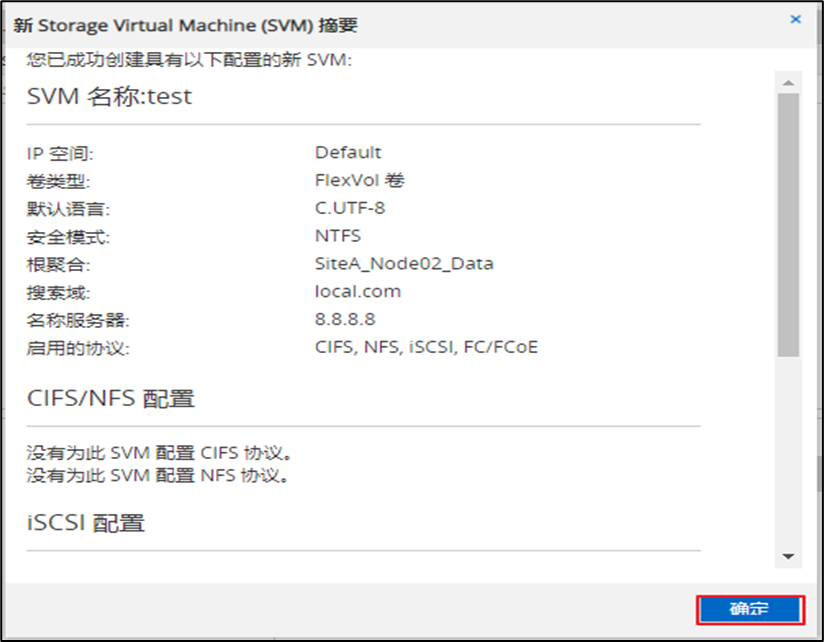Click the empty scrollbar track below the thumb

coord(789,450)
